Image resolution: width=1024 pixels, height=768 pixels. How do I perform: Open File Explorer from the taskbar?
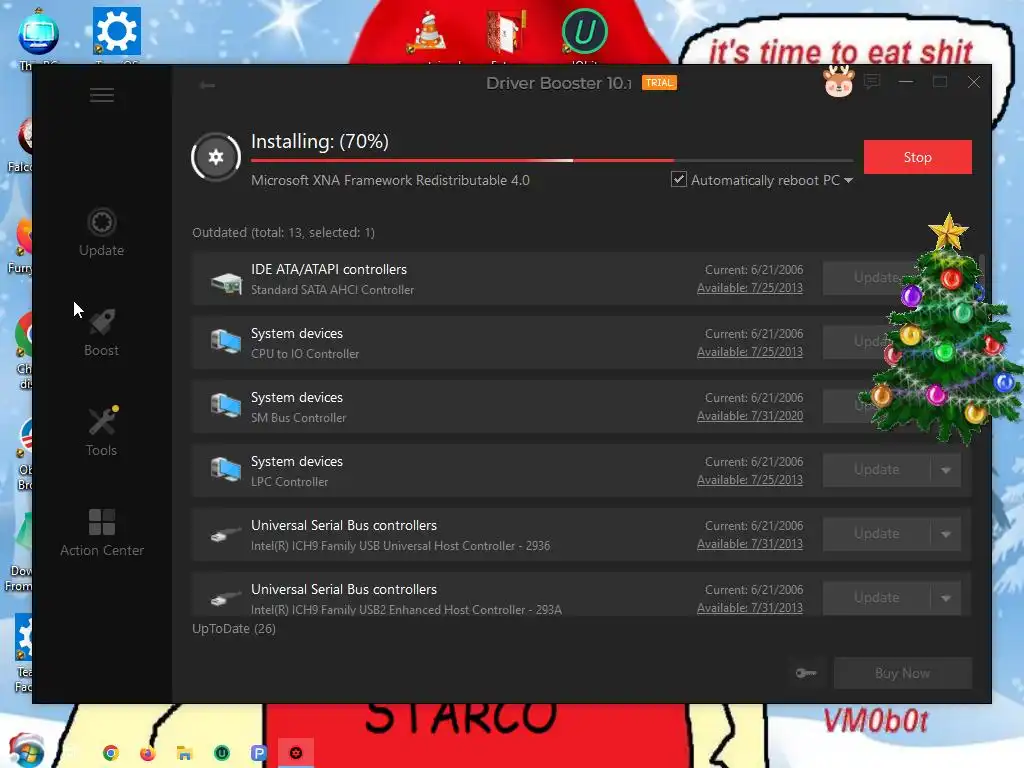tap(185, 753)
